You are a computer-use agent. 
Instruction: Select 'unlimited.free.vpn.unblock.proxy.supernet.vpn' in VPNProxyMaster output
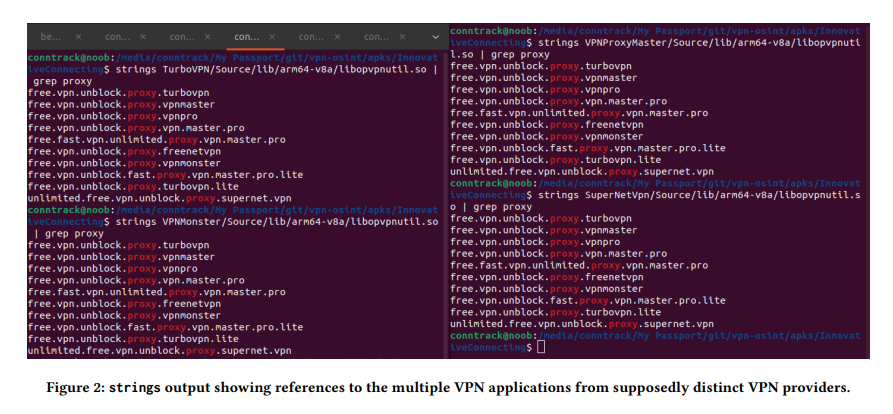[581, 171]
